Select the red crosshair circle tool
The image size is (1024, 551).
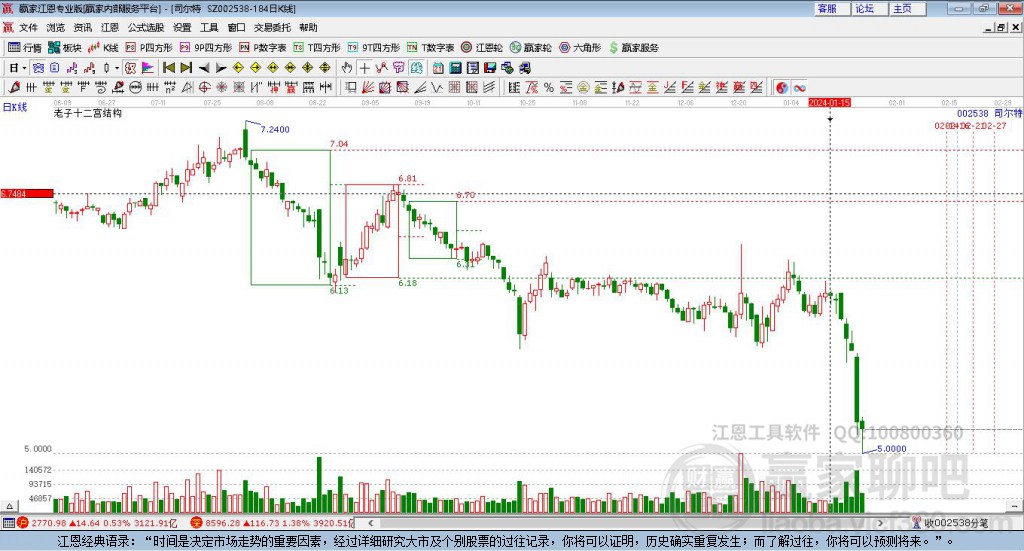[x=204, y=87]
